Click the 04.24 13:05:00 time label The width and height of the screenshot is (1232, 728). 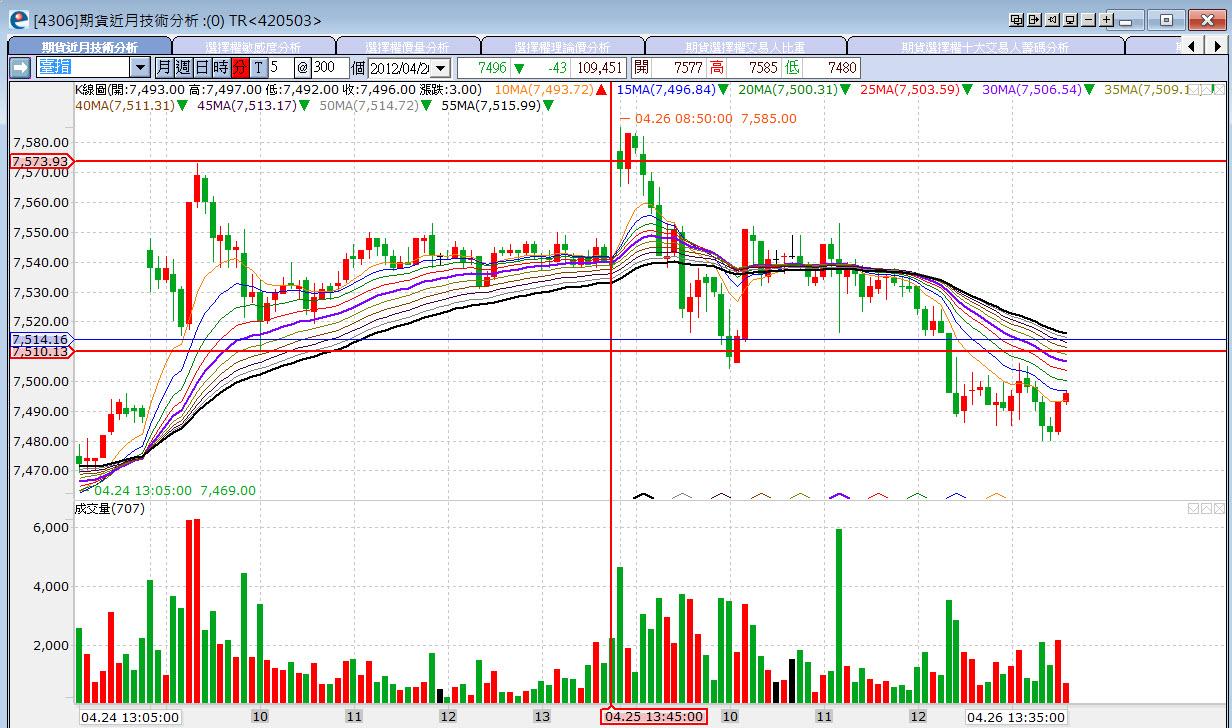(x=130, y=716)
